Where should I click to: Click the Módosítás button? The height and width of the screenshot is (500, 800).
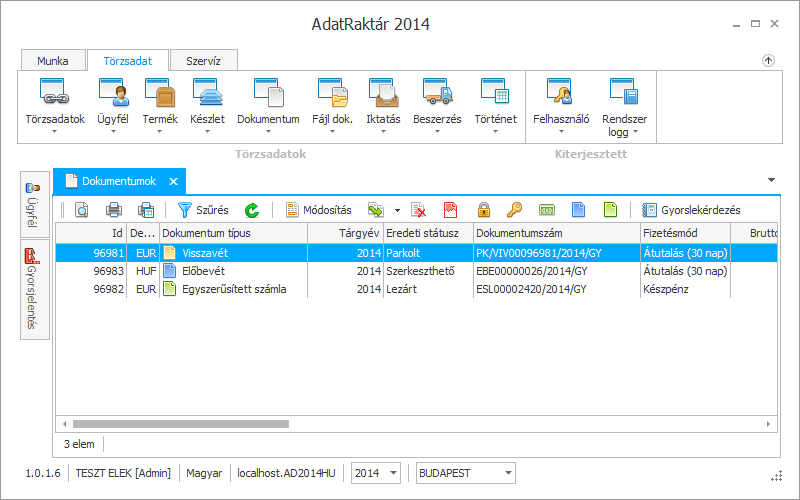tap(319, 210)
